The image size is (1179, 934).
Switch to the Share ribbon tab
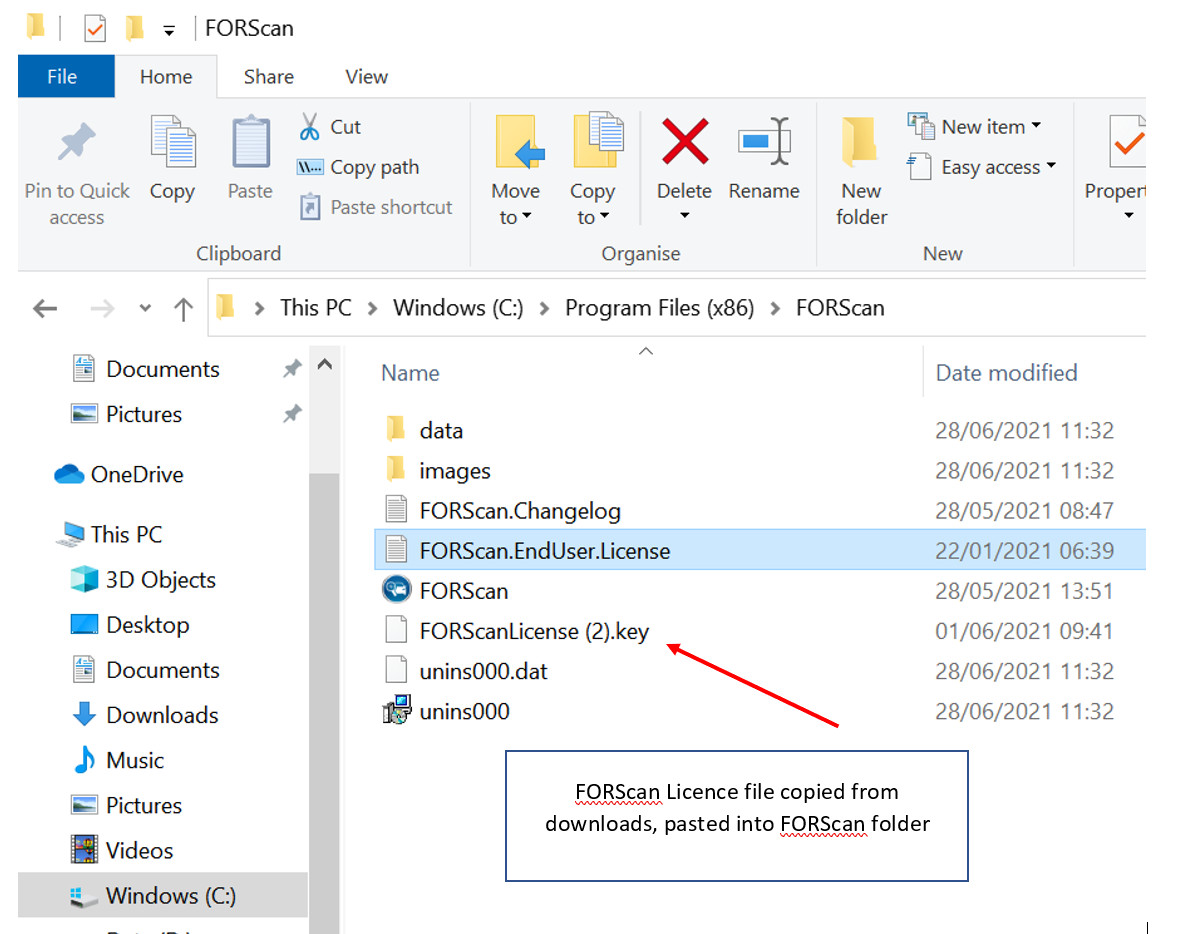268,77
